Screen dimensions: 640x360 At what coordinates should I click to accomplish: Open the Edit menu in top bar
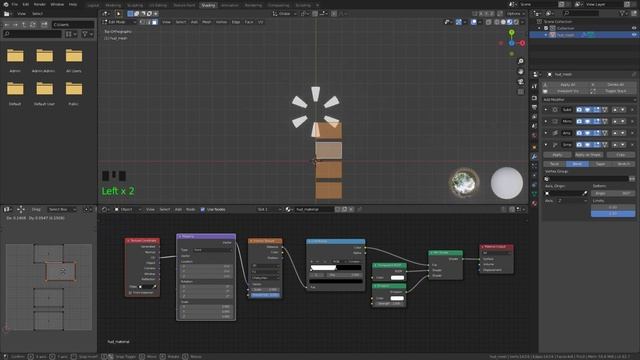tap(26, 4)
